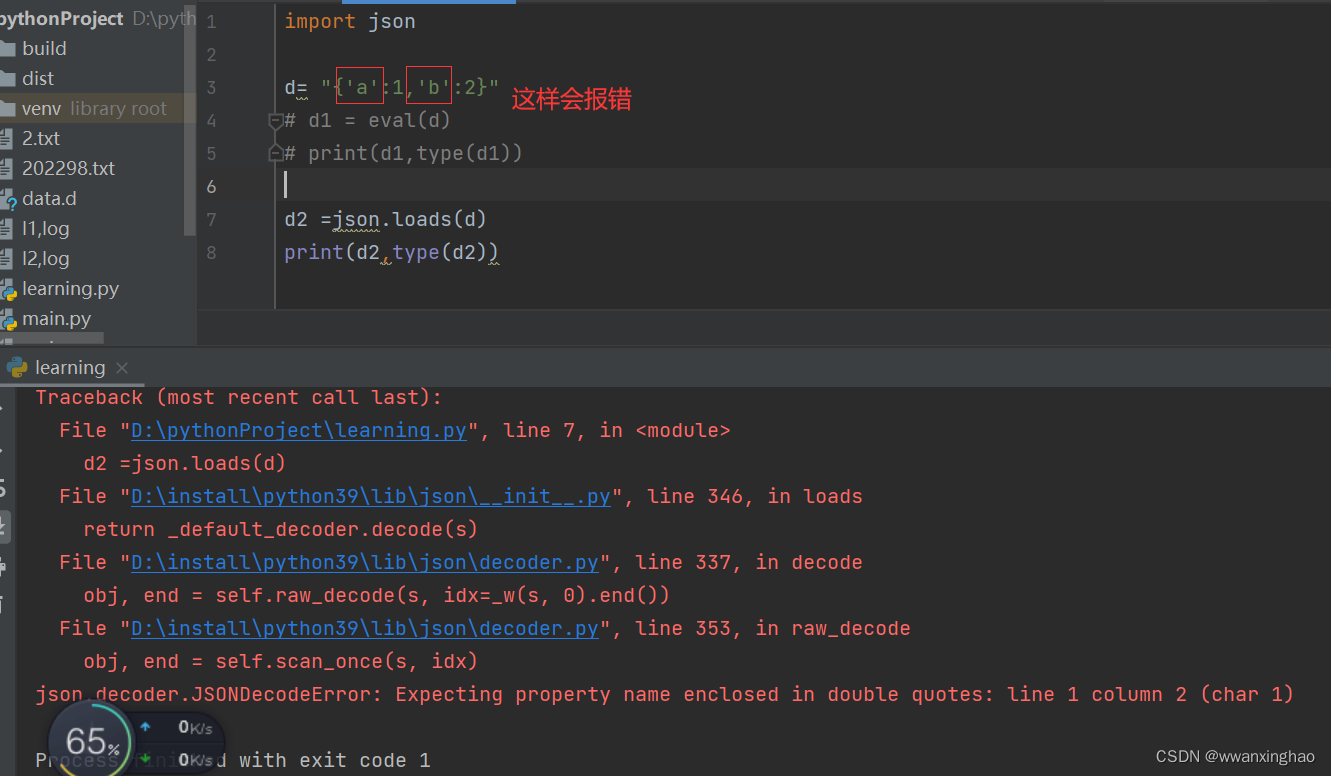Click 'd2 =json.loads(d)' in the editor

[x=386, y=219]
